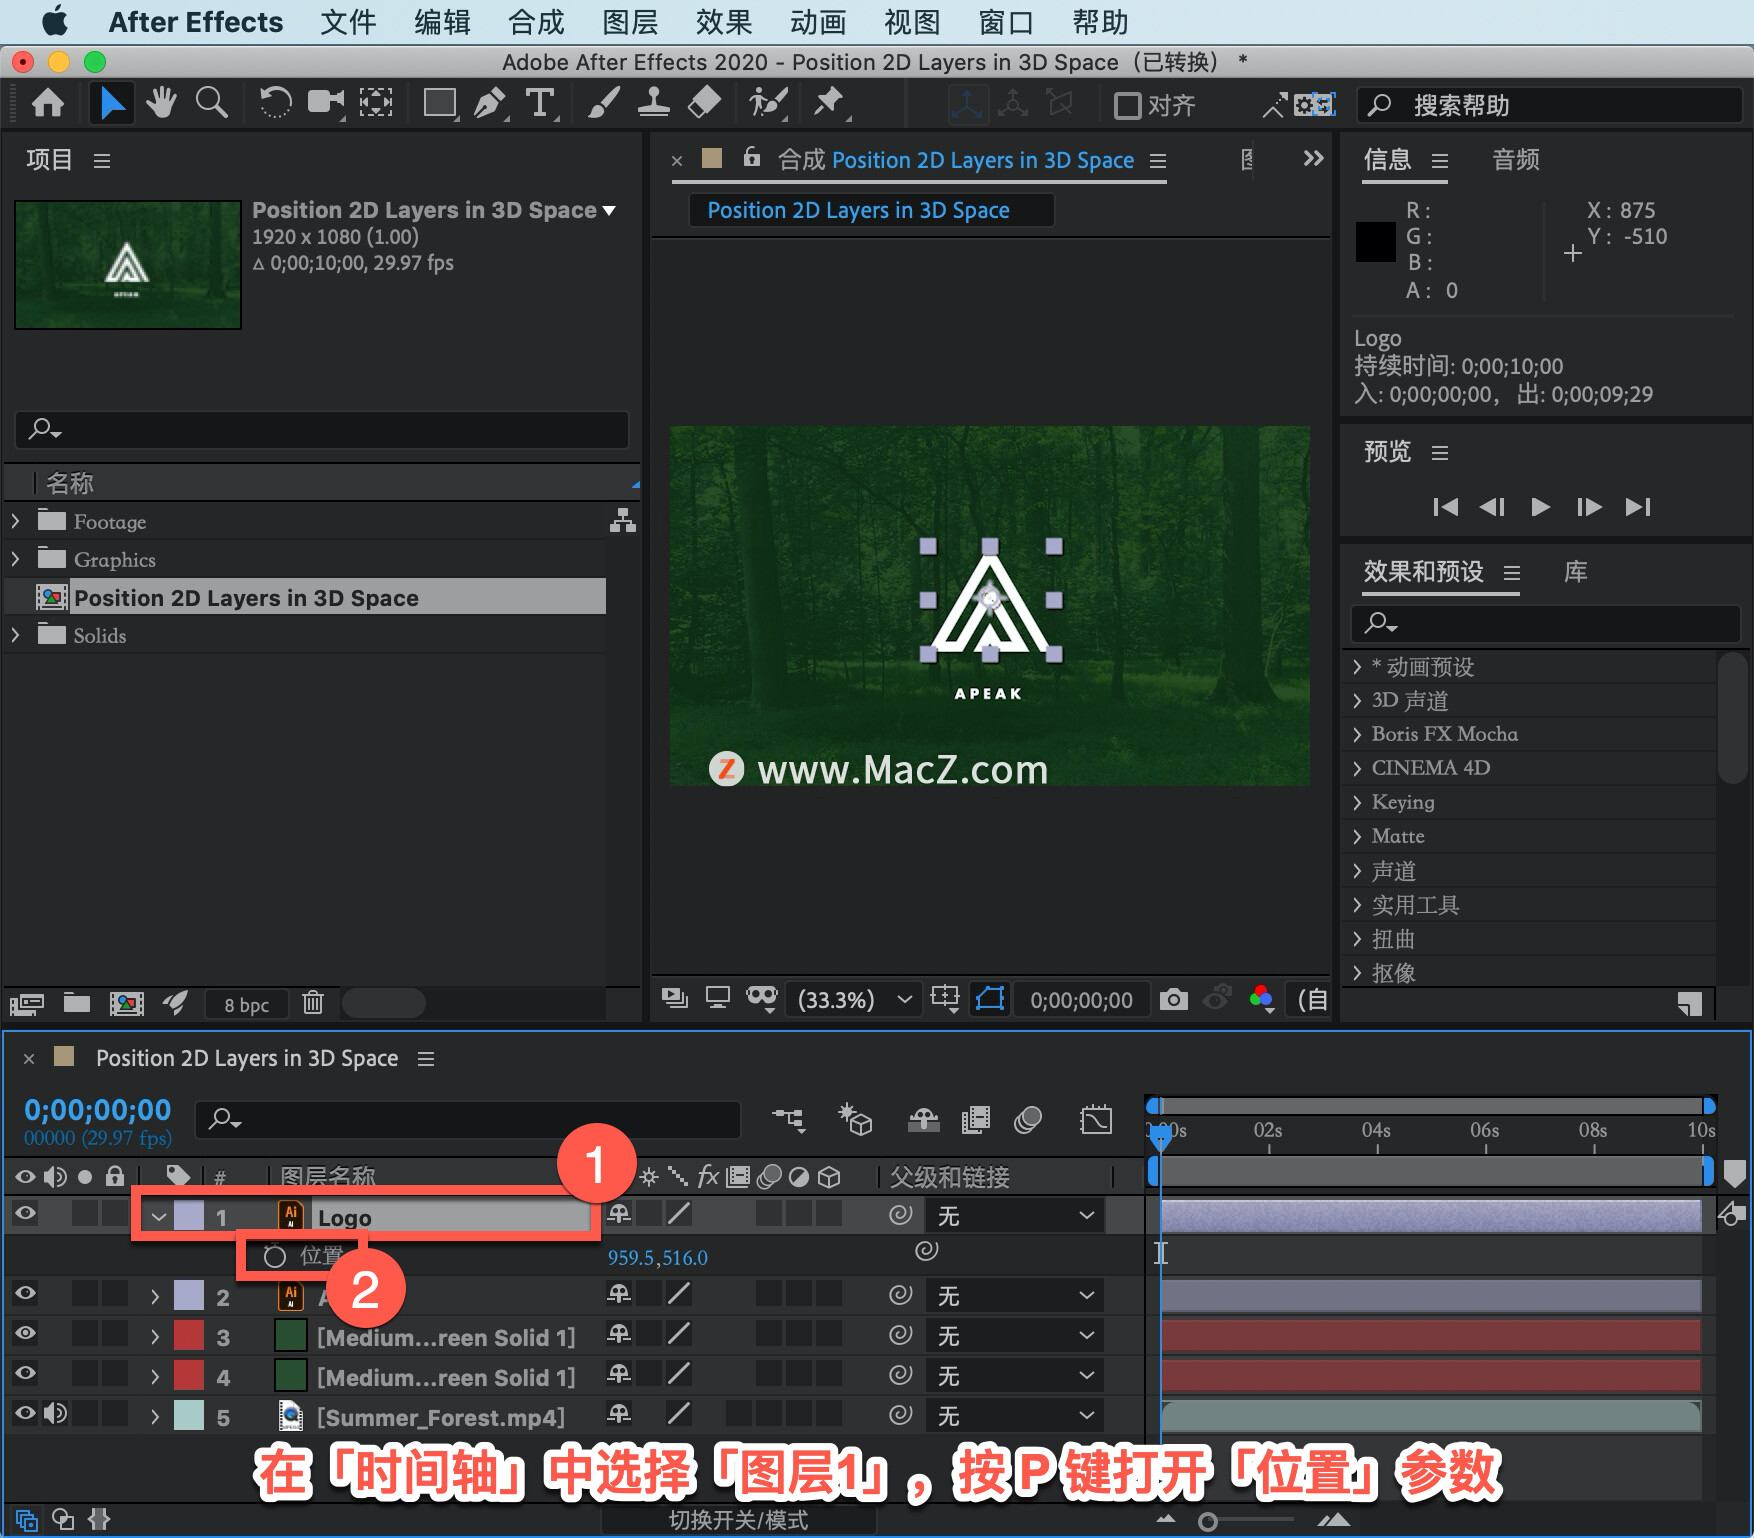Screen dimensions: 1754x1538
Task: Switch to the 音频 tab
Action: [x=1516, y=160]
